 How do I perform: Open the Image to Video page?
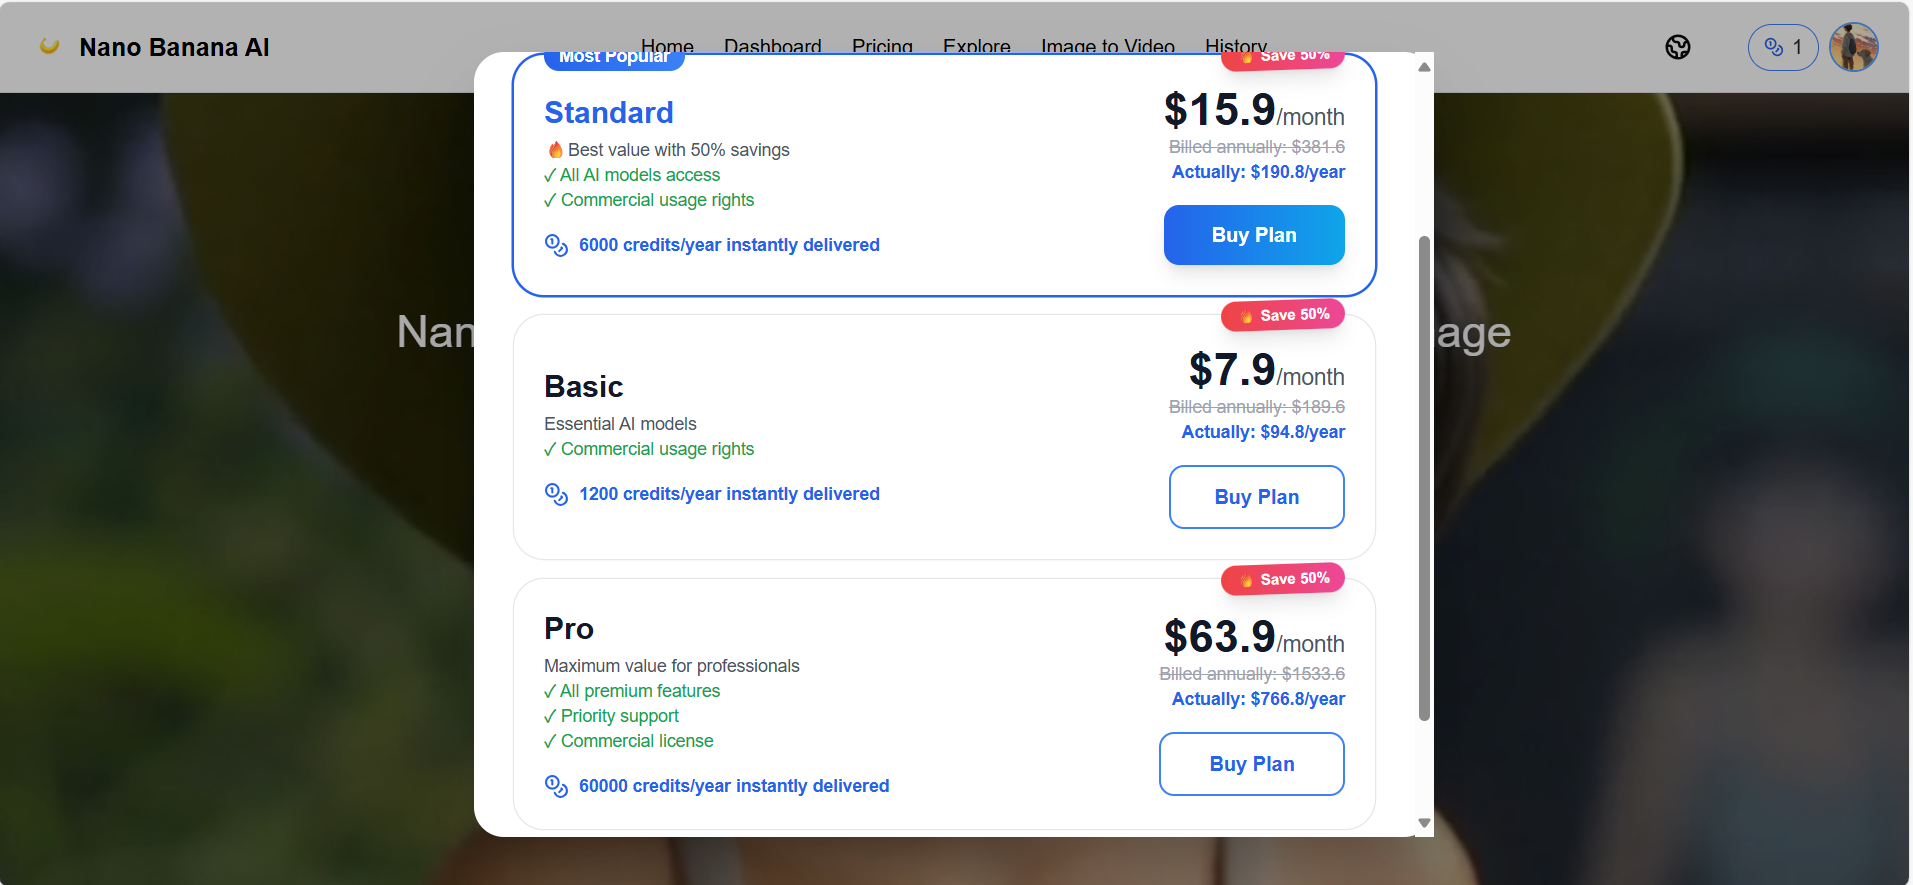click(x=1107, y=45)
